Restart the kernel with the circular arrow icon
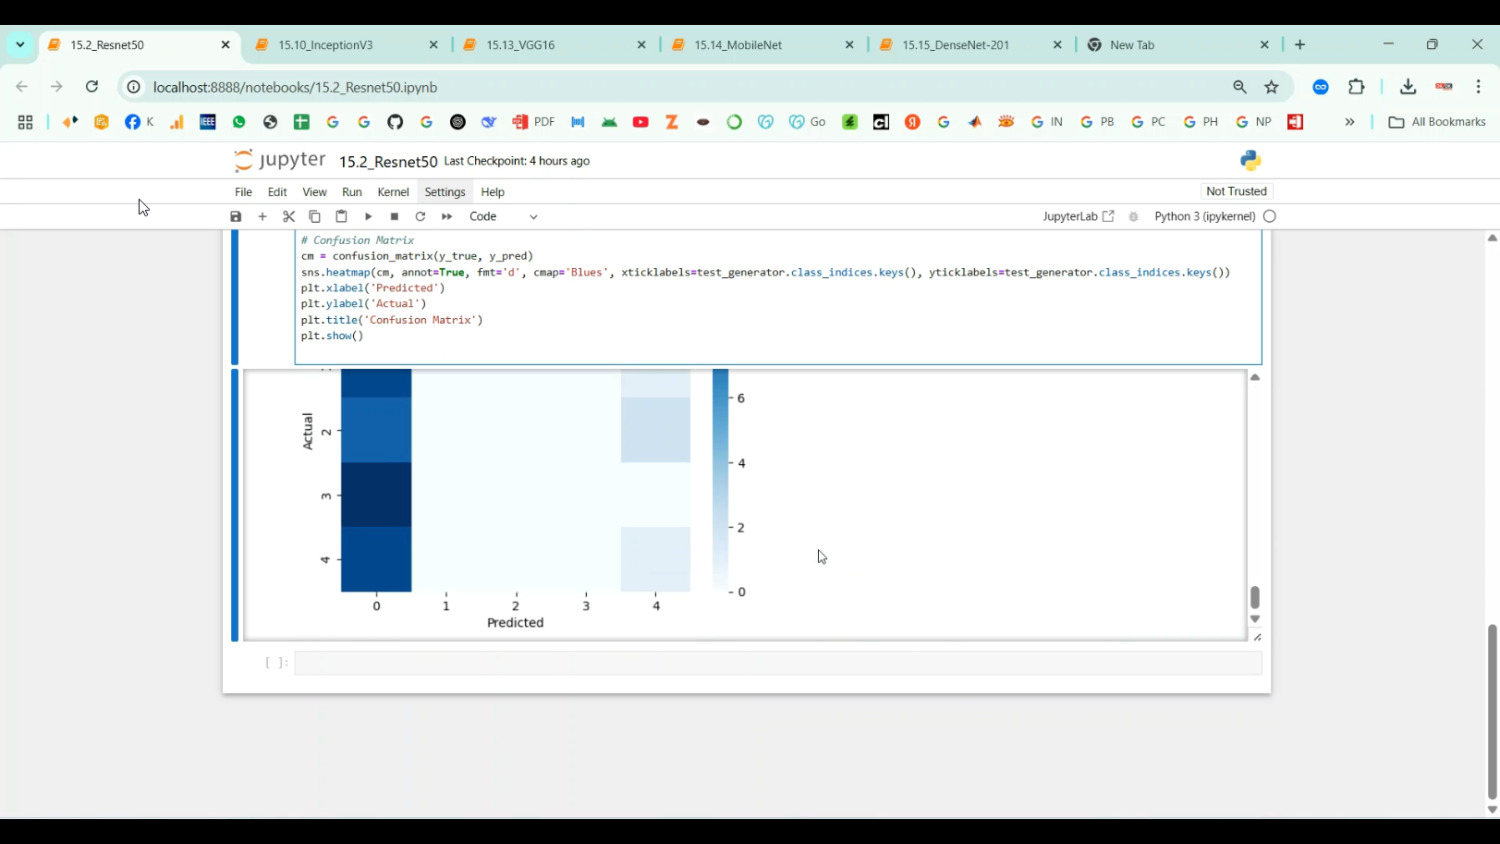The height and width of the screenshot is (844, 1500). [x=421, y=217]
